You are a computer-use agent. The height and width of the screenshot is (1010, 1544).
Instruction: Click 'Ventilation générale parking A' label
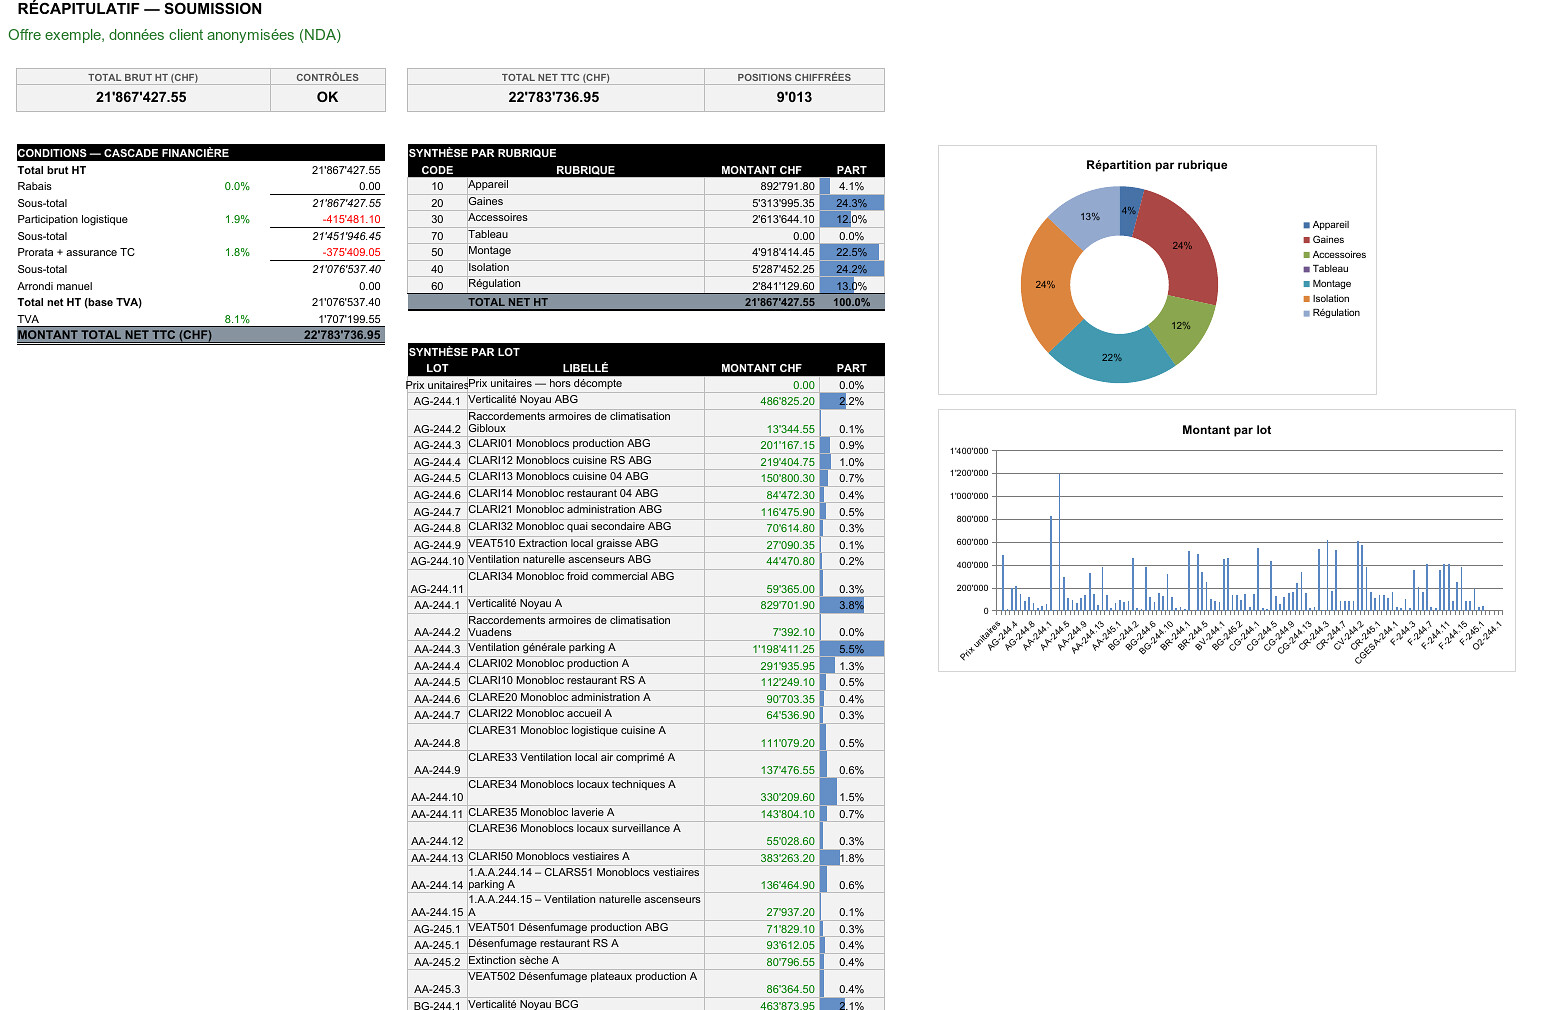pos(542,647)
